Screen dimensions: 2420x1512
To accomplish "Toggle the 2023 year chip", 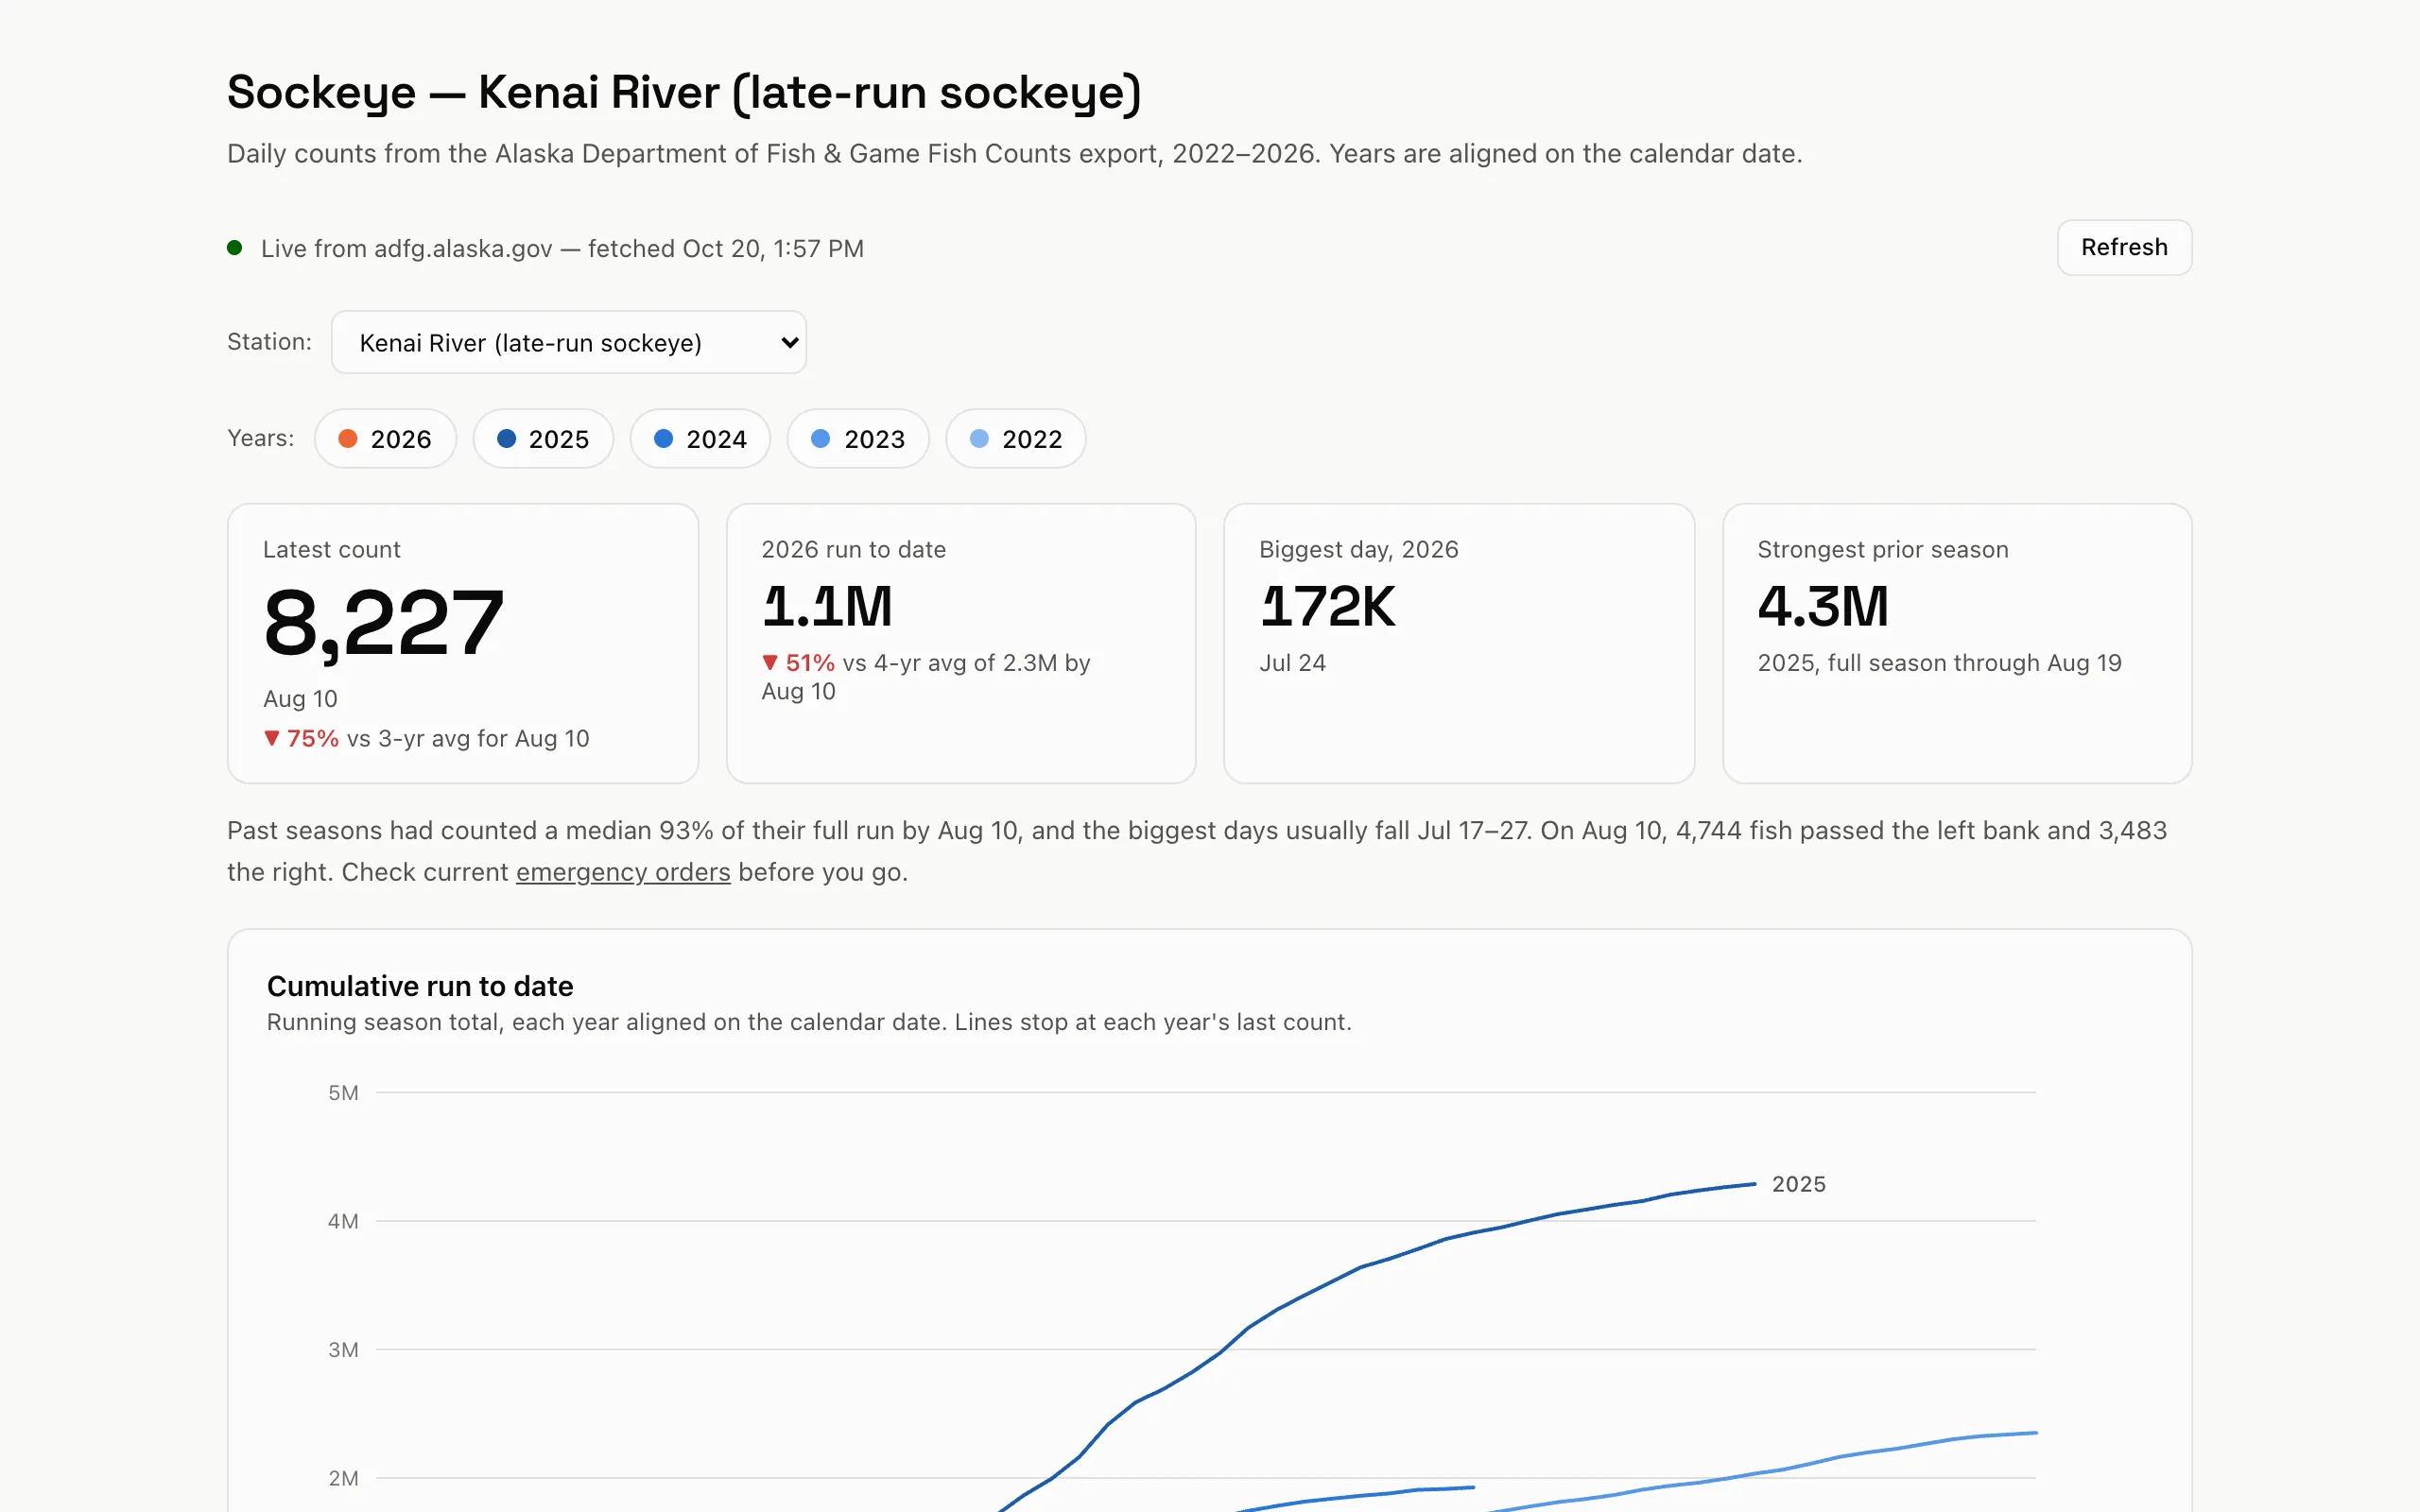I will click(858, 439).
